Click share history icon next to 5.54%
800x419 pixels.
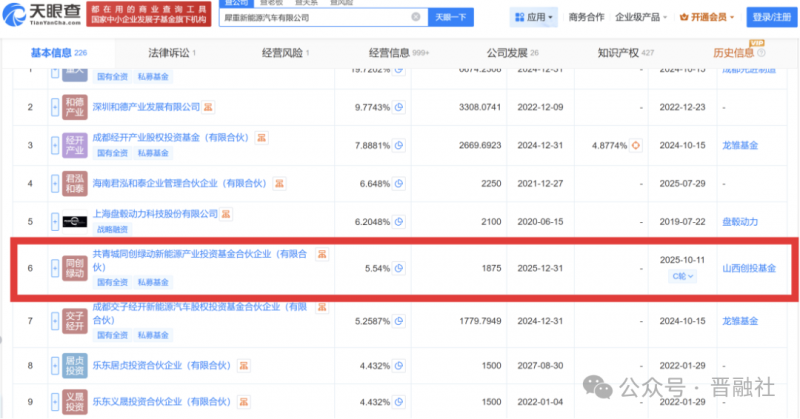click(399, 268)
